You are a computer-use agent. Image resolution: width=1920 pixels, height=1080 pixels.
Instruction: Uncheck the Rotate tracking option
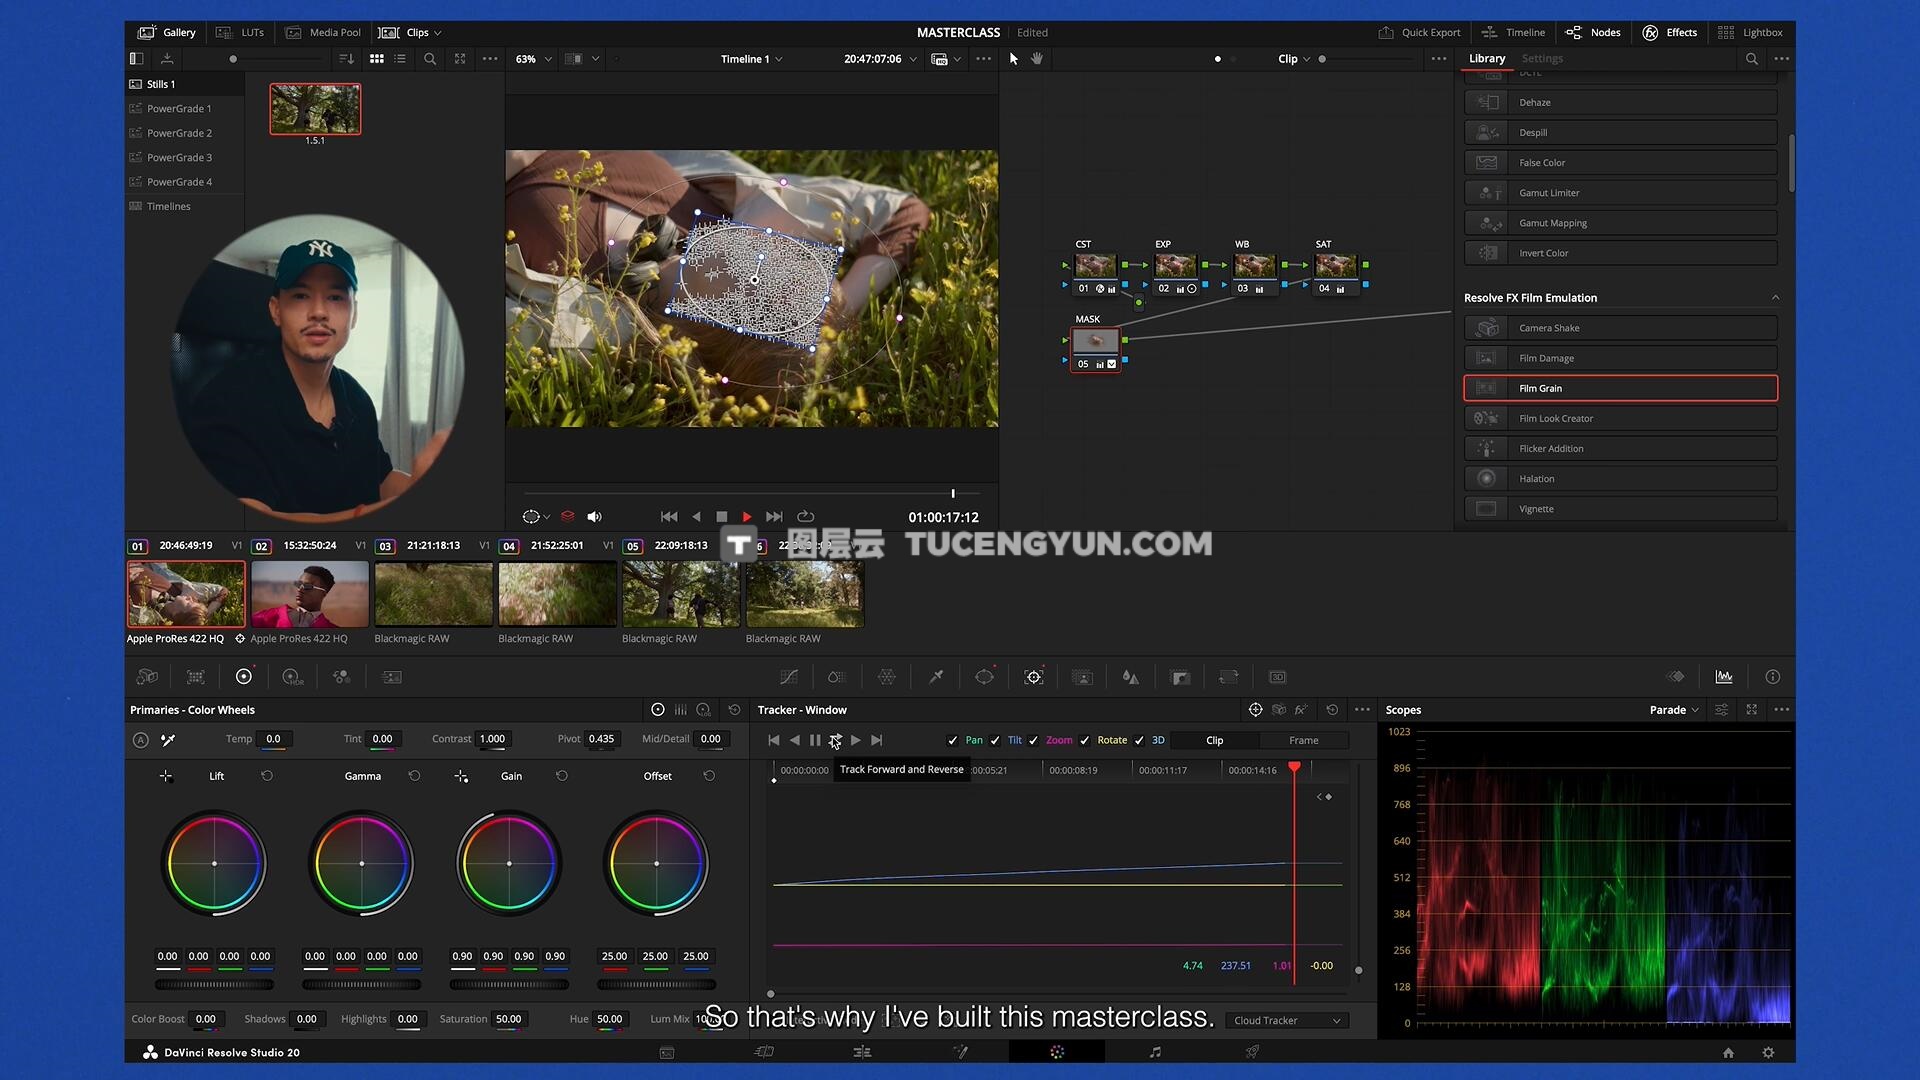tap(1085, 741)
